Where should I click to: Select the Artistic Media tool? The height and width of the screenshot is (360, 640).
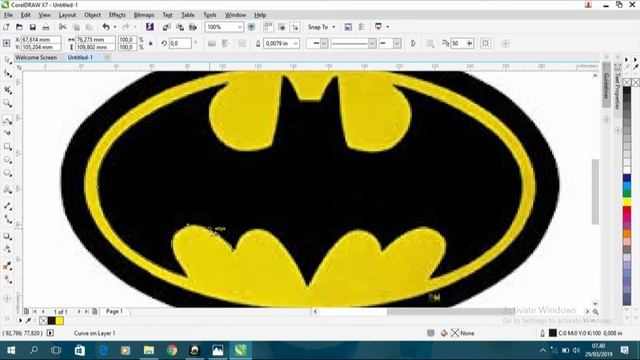click(x=7, y=133)
